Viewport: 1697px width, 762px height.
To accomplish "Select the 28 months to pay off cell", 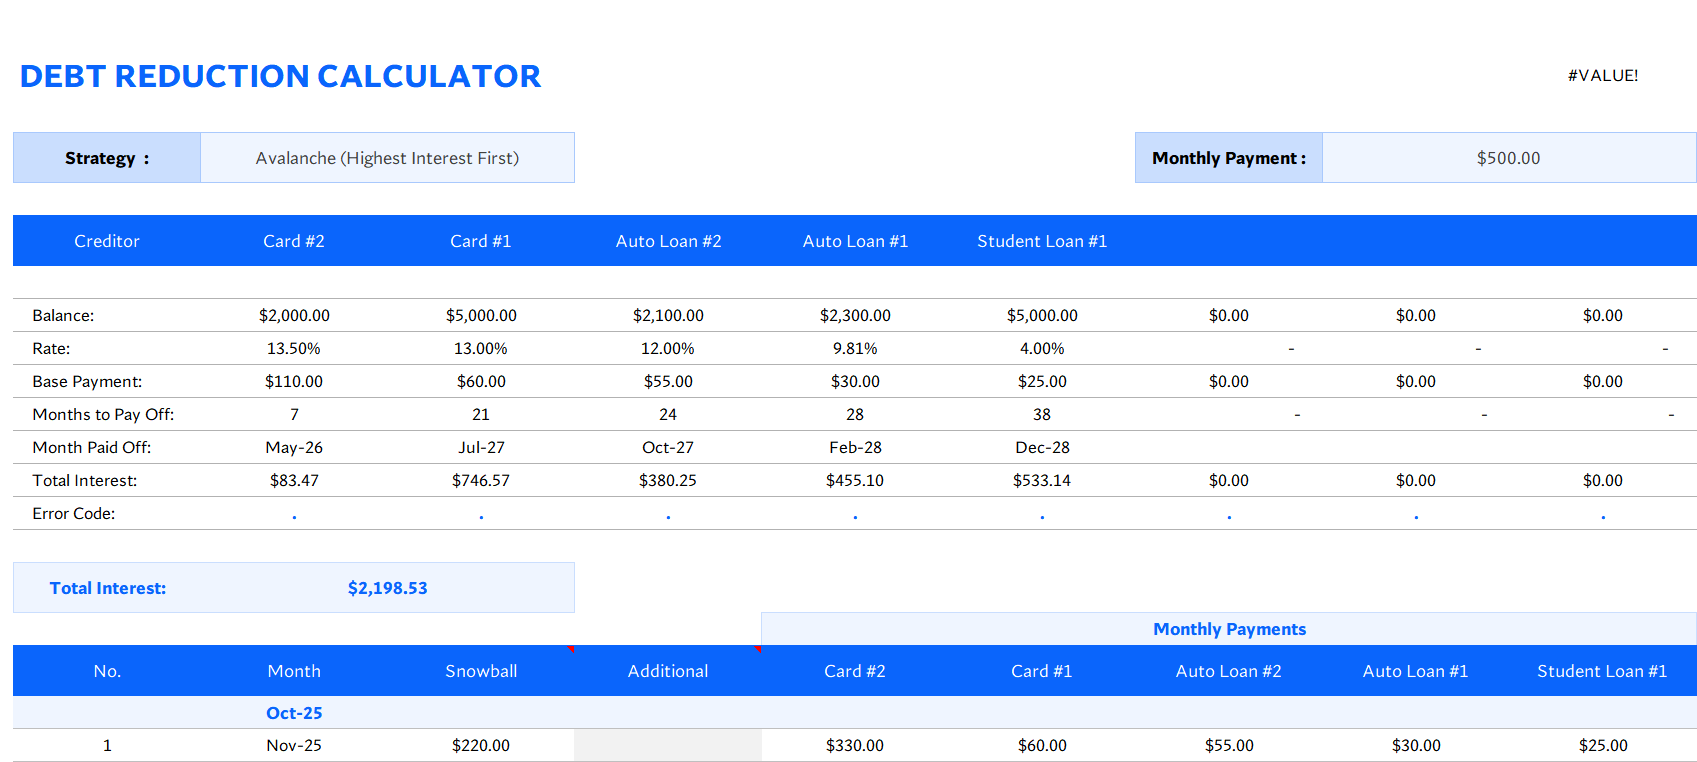I will [x=855, y=414].
